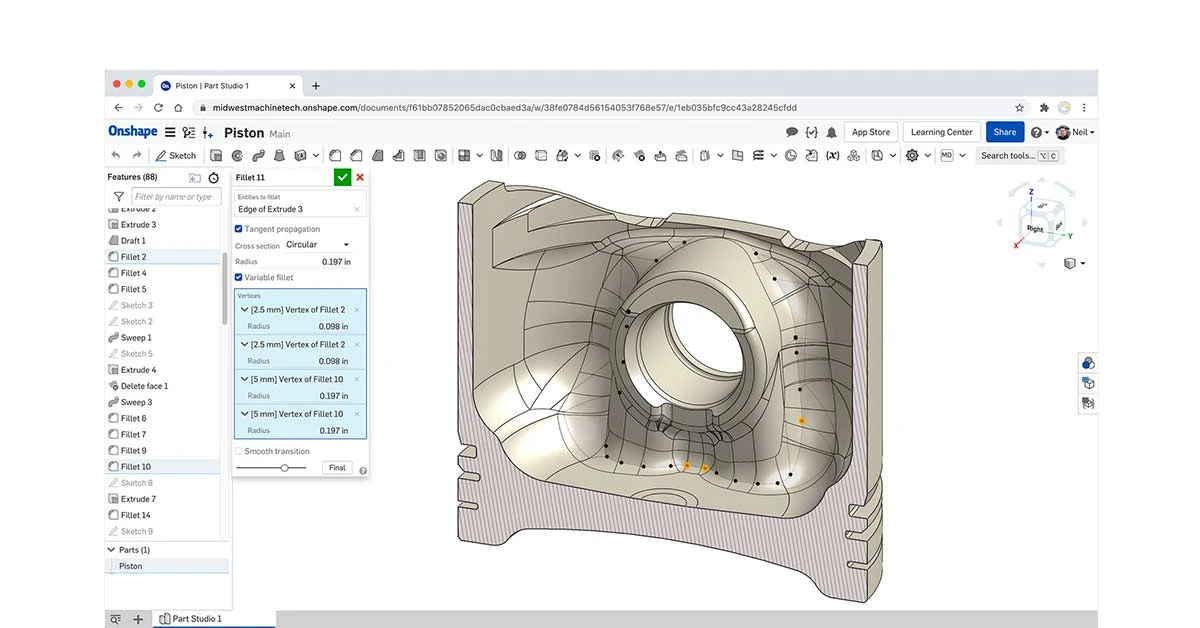The width and height of the screenshot is (1200, 628).
Task: Open the Measure tool in the right sidebar
Action: point(1088,402)
